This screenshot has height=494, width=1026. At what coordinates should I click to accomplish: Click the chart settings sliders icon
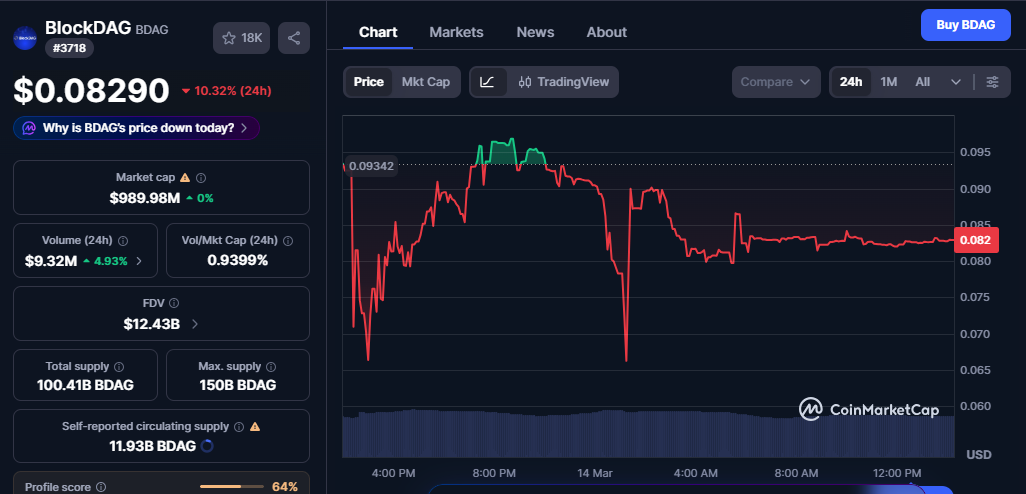(993, 82)
